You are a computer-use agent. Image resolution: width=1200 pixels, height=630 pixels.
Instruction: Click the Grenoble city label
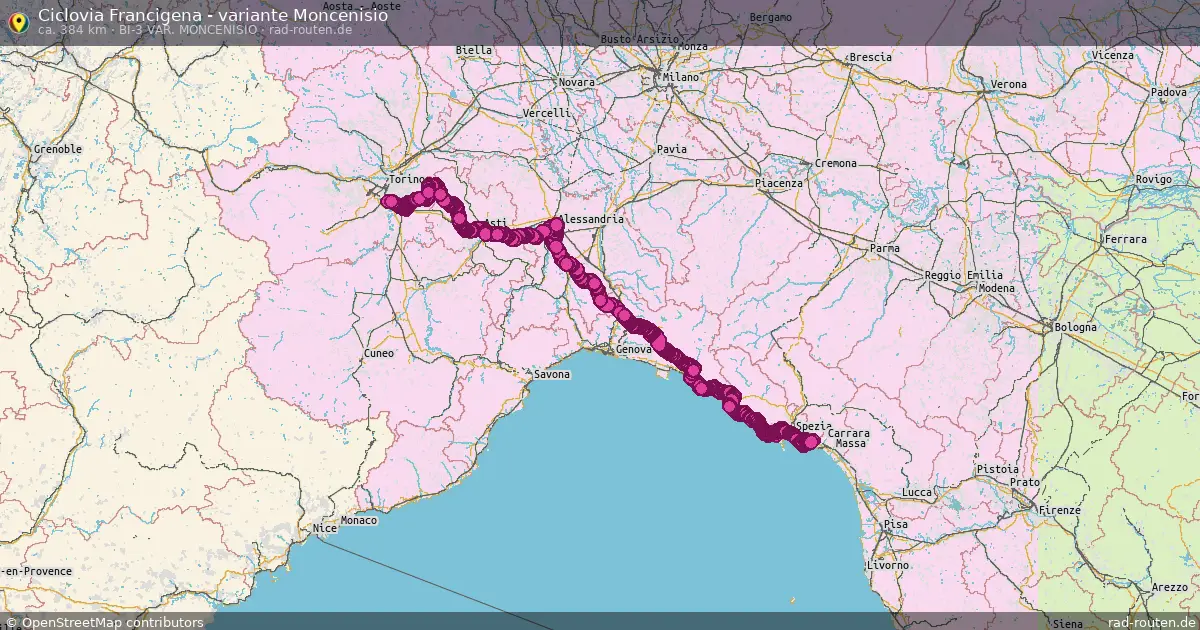57,150
